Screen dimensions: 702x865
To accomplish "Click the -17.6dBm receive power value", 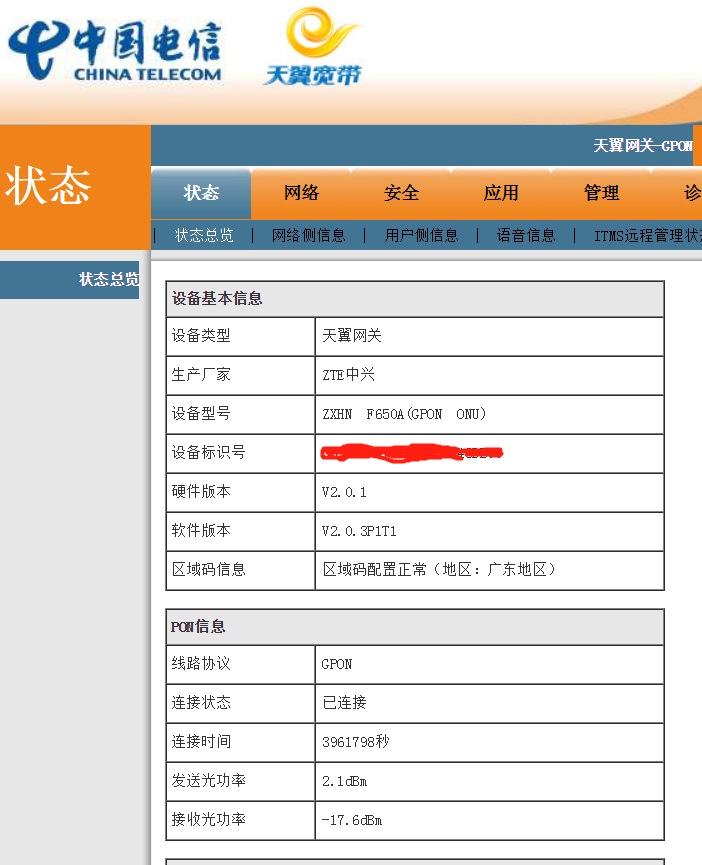I will point(352,820).
